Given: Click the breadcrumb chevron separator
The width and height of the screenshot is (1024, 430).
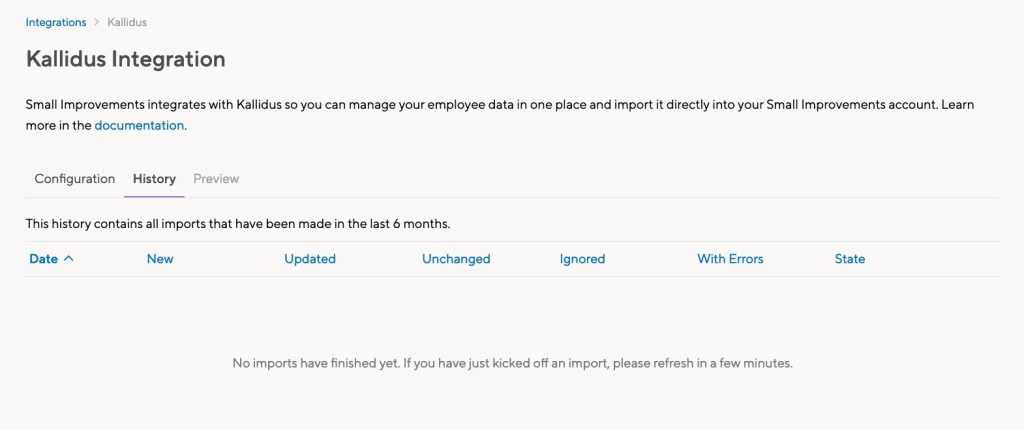Looking at the screenshot, I should [x=97, y=22].
